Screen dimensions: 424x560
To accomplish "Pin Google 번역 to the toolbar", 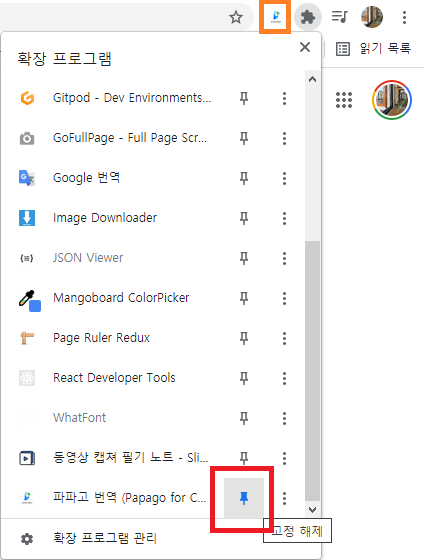I will pyautogui.click(x=244, y=178).
